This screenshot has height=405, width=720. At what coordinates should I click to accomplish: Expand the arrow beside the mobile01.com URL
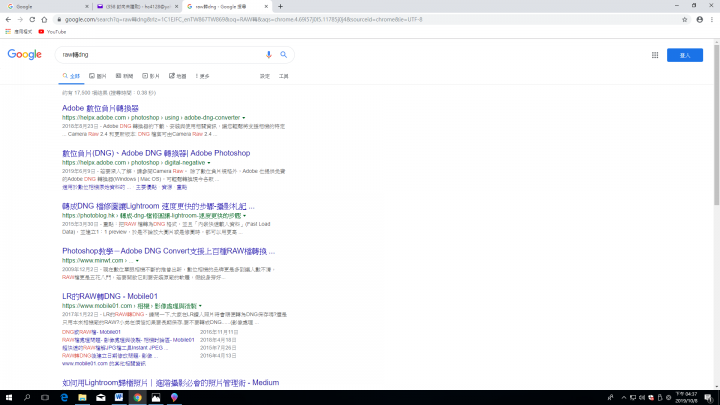200,306
